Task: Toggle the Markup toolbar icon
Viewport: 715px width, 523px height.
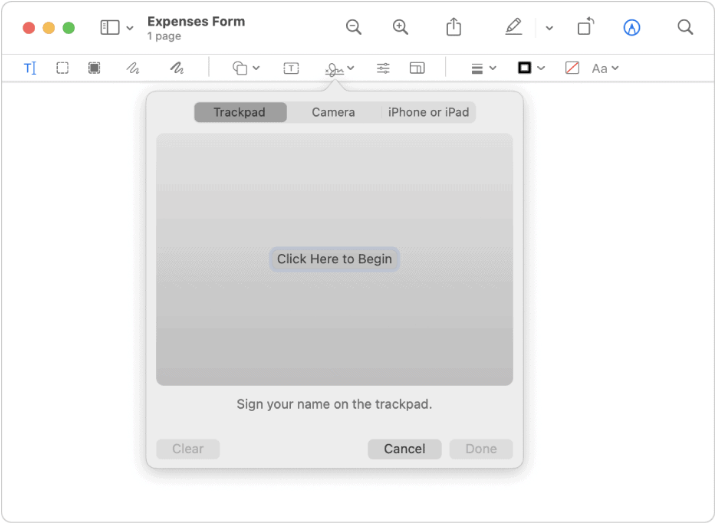Action: 631,28
